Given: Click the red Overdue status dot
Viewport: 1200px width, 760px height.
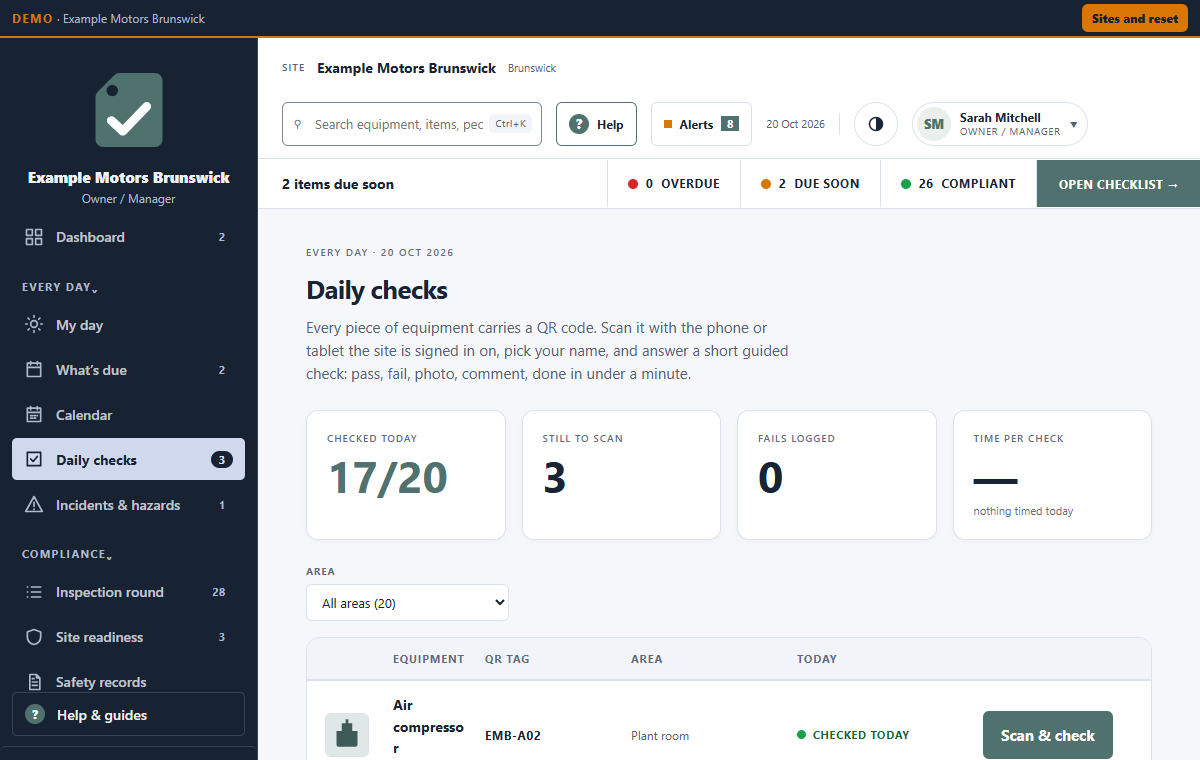Looking at the screenshot, I should pyautogui.click(x=632, y=184).
